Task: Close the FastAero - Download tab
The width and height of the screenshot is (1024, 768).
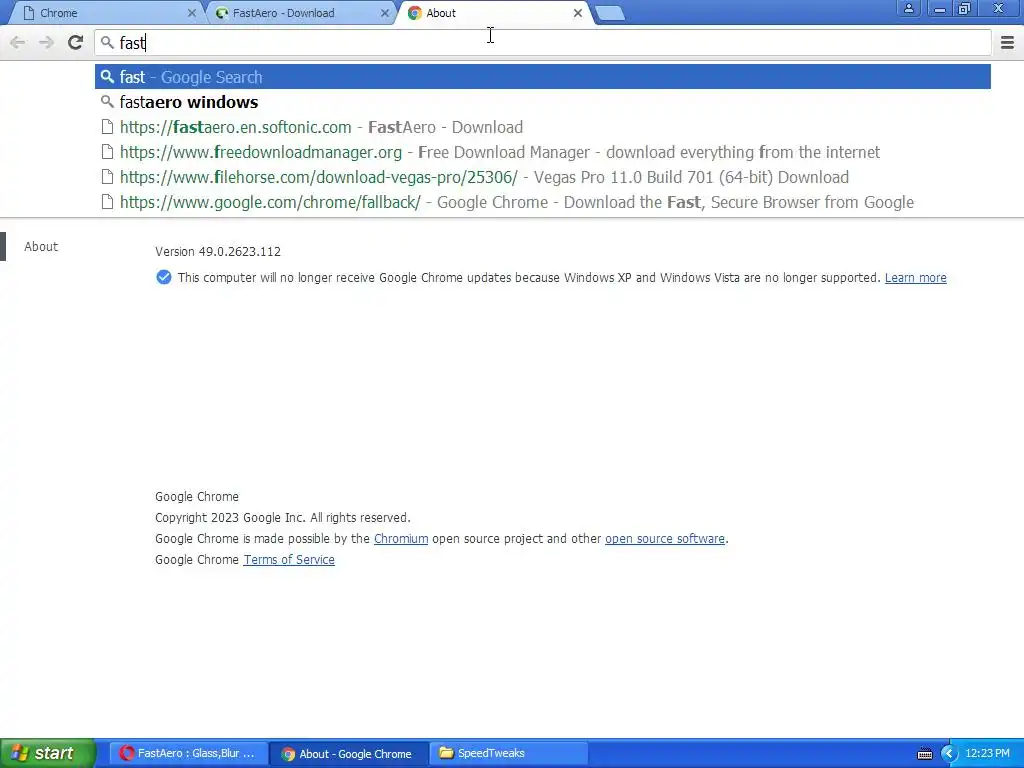Action: 385,13
